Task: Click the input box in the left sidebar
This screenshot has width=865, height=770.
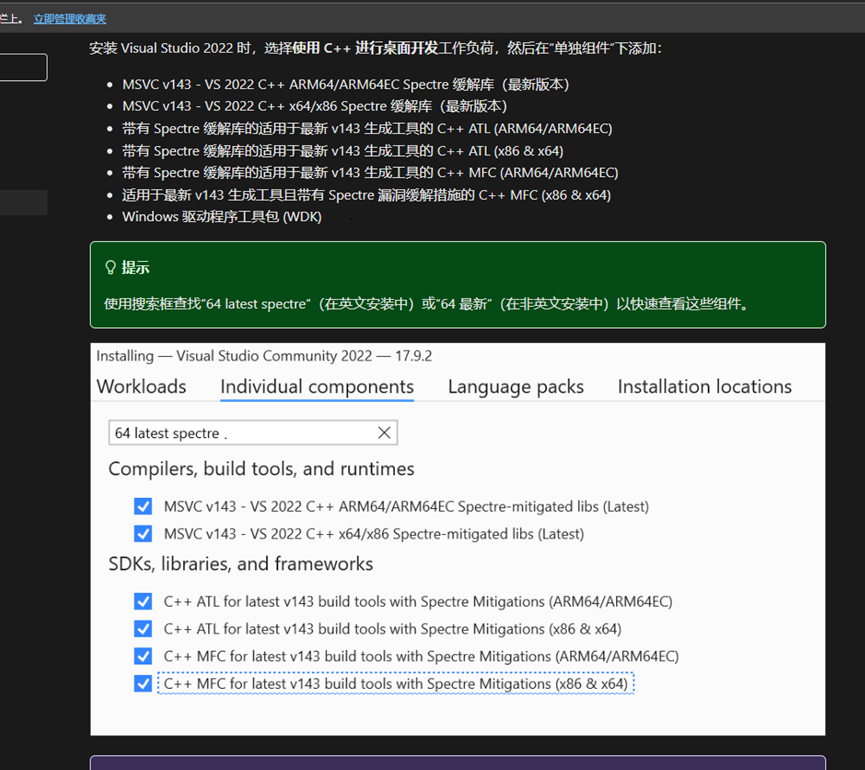Action: coord(23,67)
